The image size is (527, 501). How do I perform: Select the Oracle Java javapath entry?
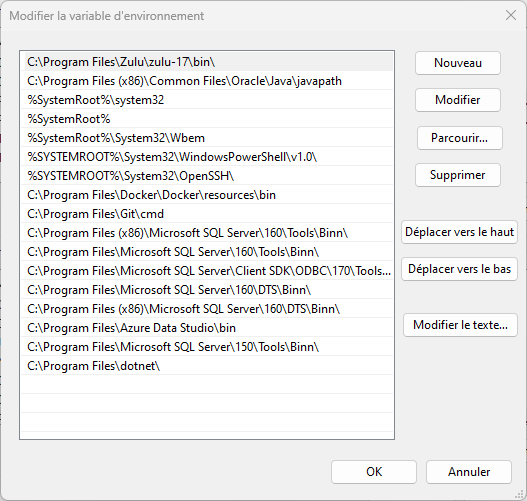[207, 81]
